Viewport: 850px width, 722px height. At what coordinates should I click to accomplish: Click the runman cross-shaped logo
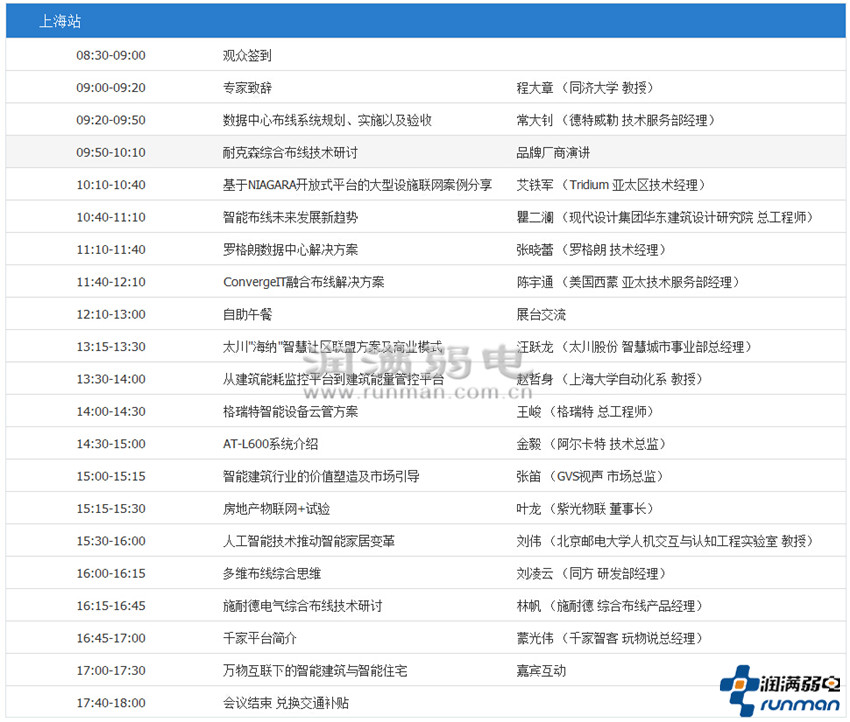click(x=737, y=686)
